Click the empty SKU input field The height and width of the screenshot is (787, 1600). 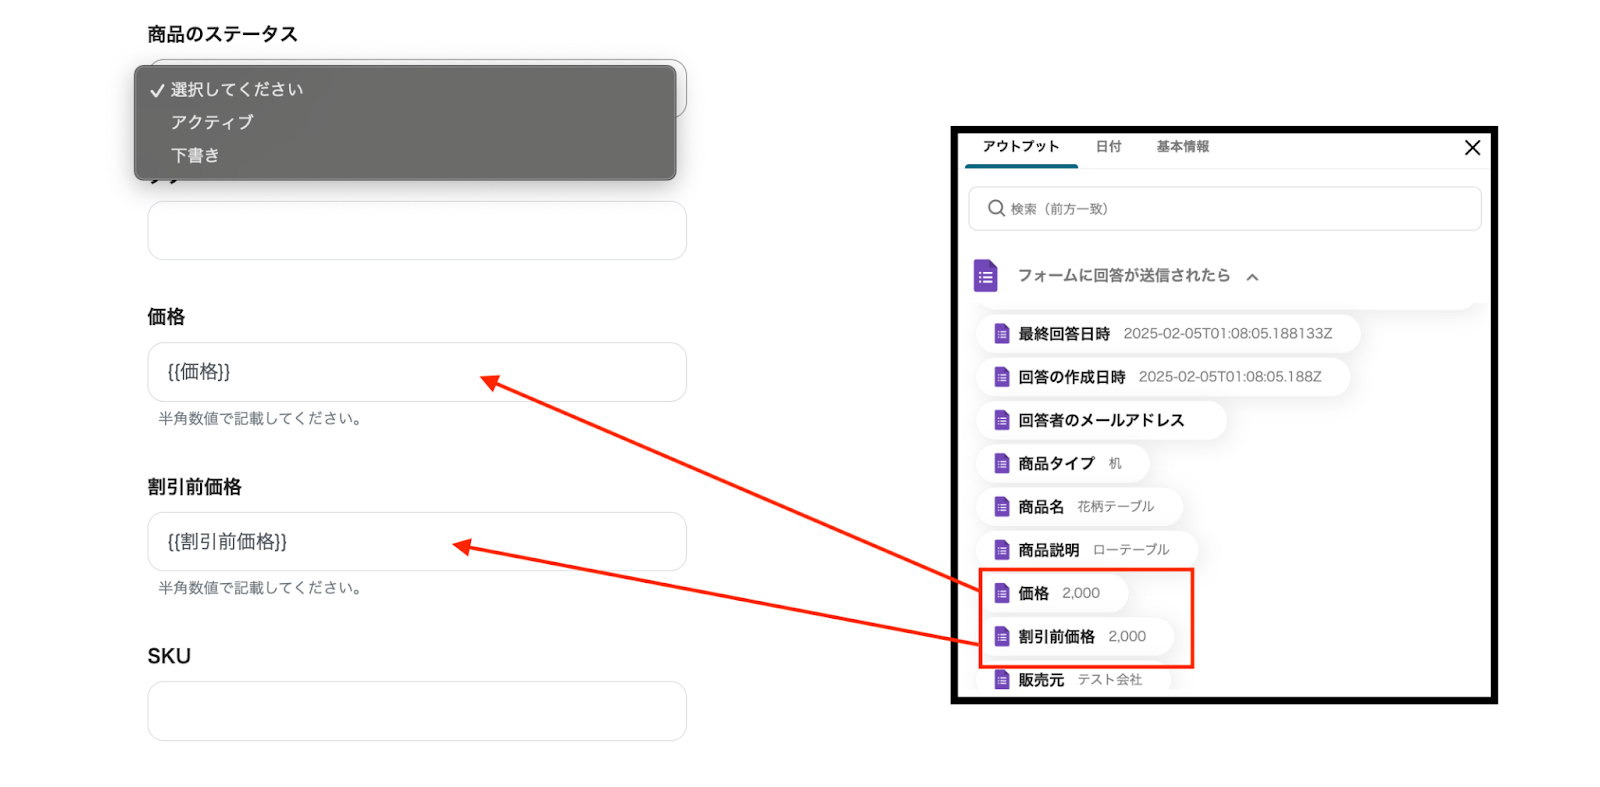tap(417, 711)
